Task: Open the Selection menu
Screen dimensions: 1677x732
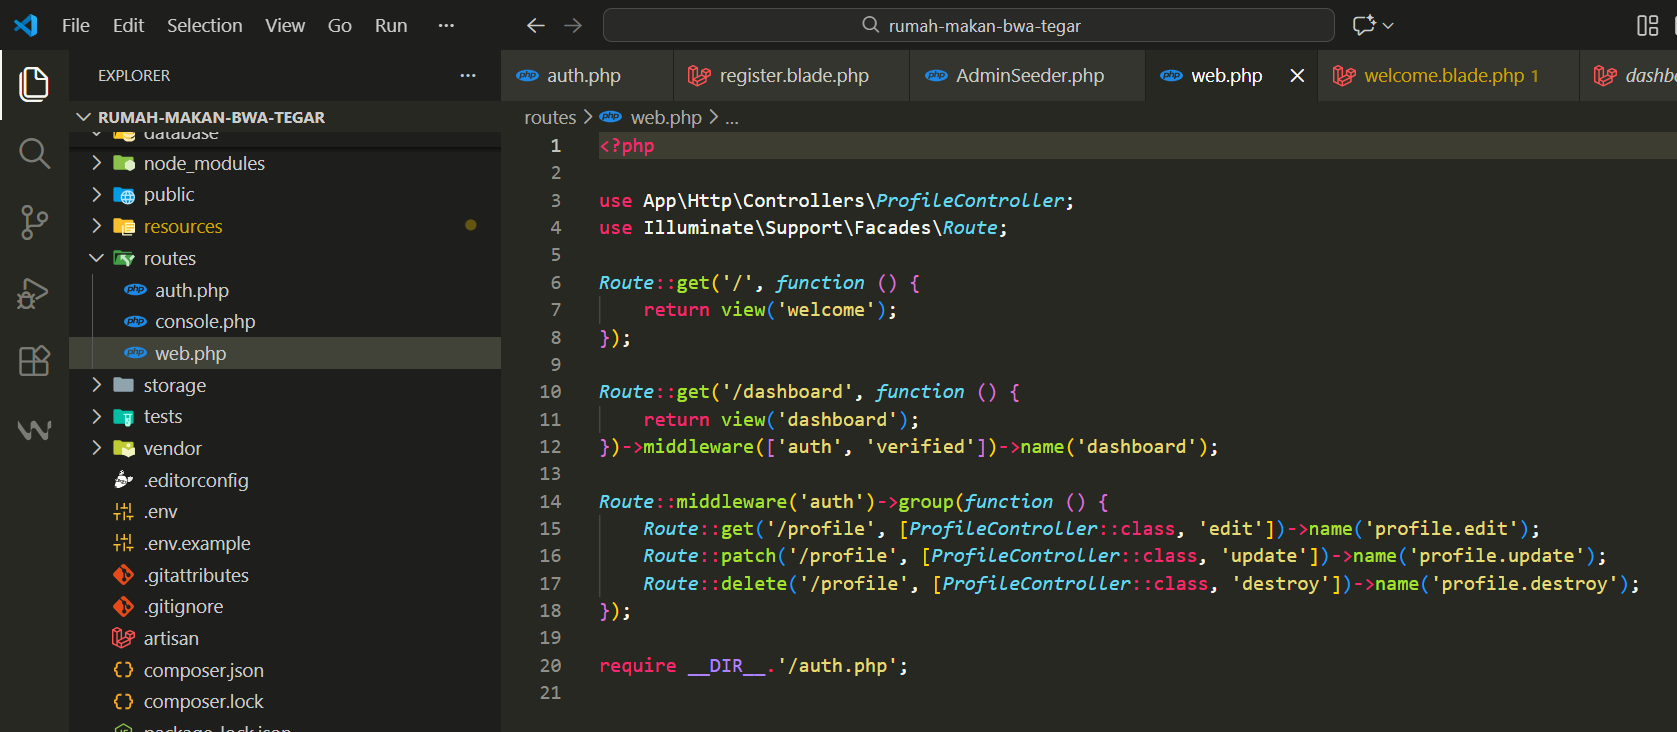Action: (x=204, y=26)
